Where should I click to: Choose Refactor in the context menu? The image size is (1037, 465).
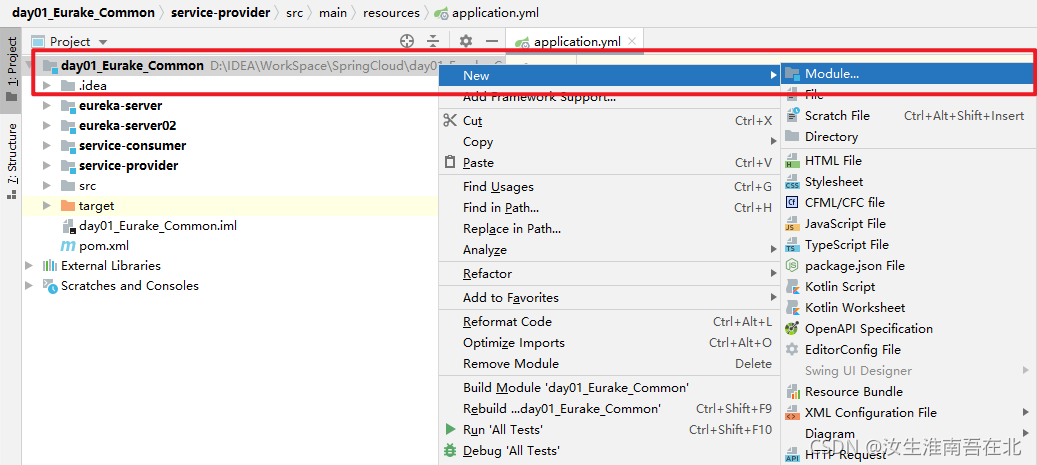tap(487, 274)
